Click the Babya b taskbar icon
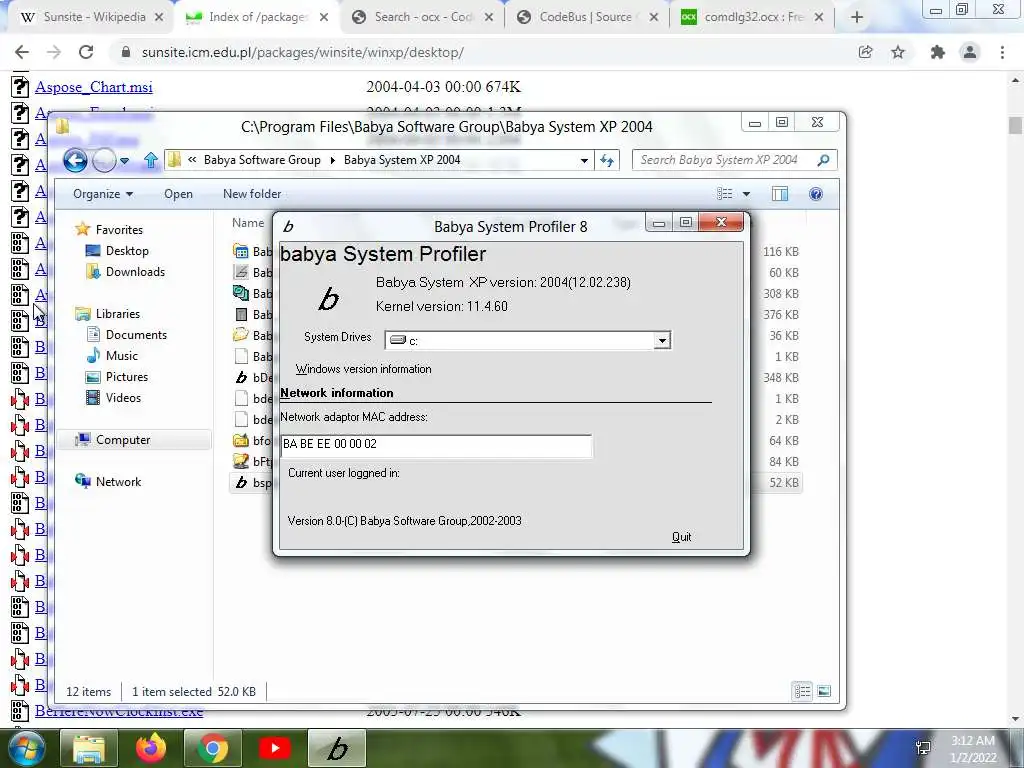 [x=337, y=748]
